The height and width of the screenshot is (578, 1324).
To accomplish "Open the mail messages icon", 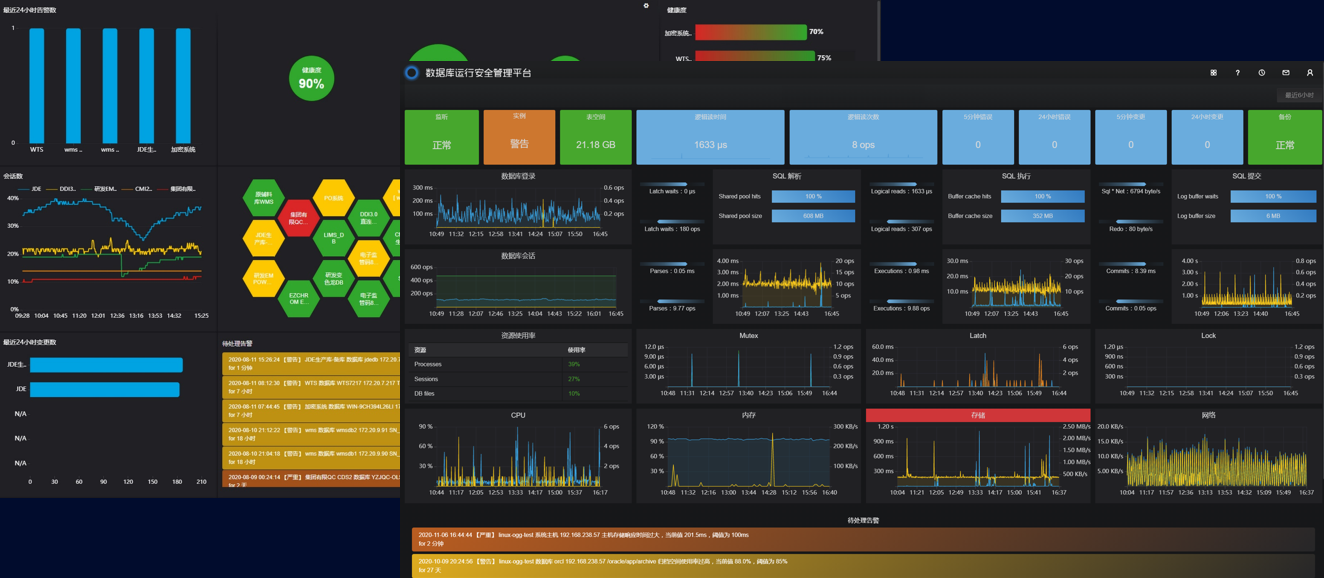I will click(1286, 73).
